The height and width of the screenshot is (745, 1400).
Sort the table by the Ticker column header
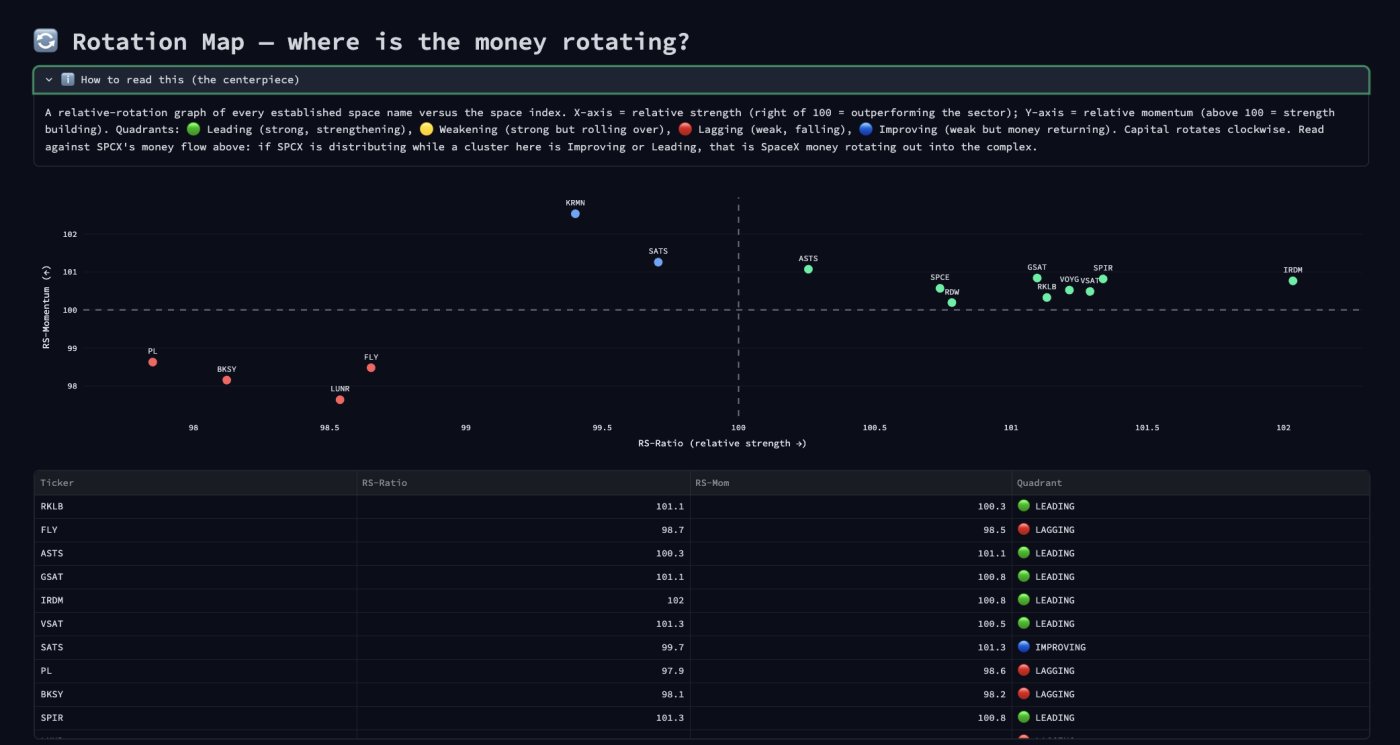click(x=196, y=483)
